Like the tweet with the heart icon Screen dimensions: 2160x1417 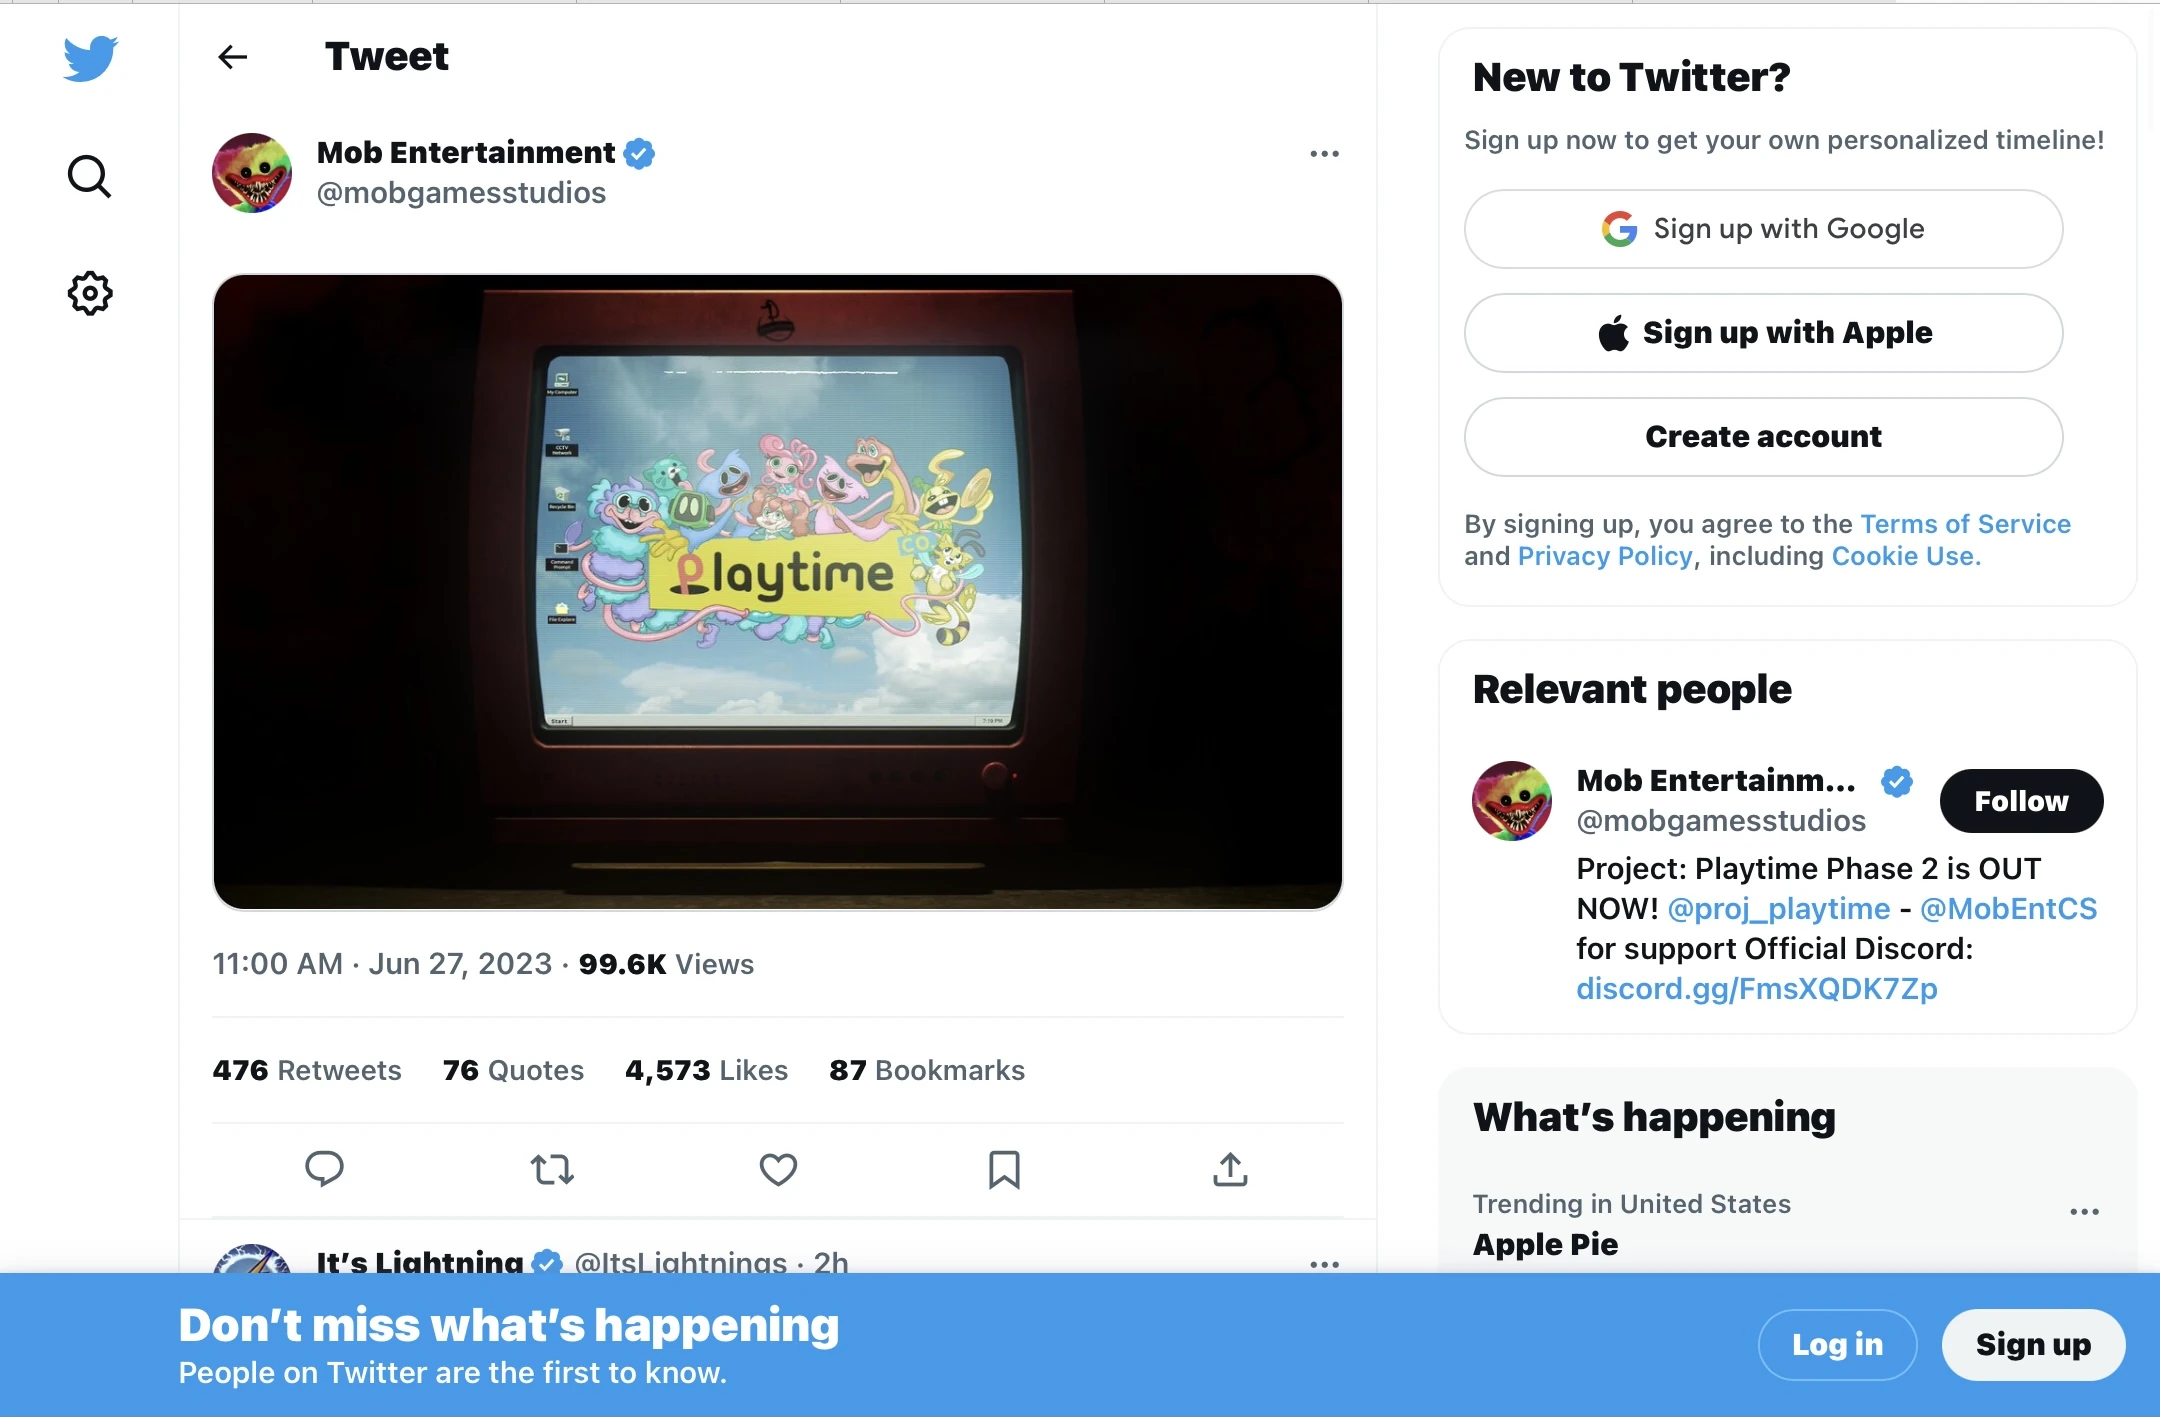[778, 1168]
